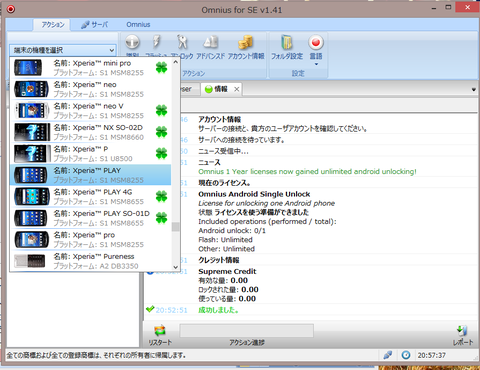Image resolution: width=480 pixels, height=370 pixels.
Task: Click the 20:57:37 time in status bar
Action: click(x=431, y=355)
